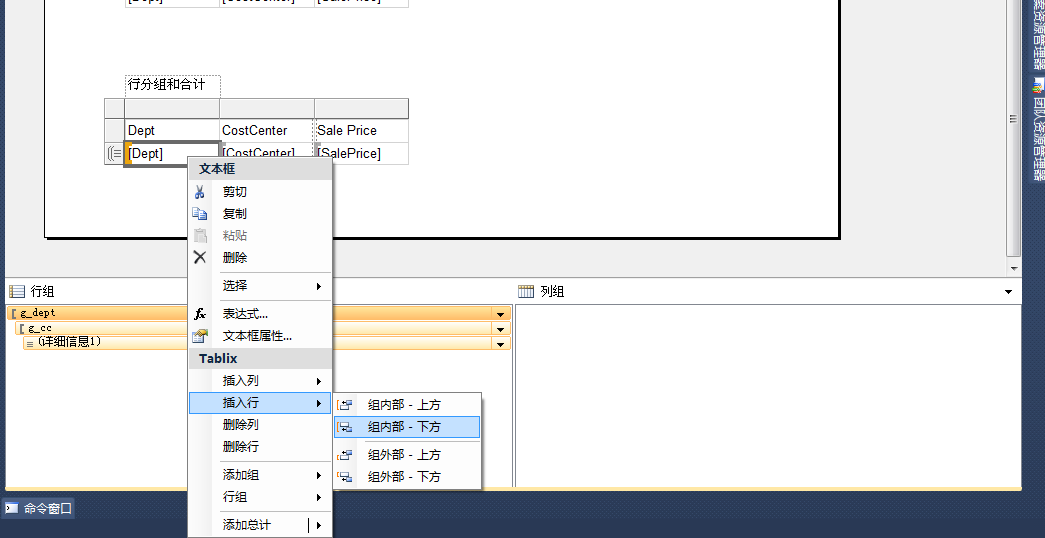1045x538 pixels.
Task: Open g_cc group dropdown arrow
Action: [x=500, y=329]
